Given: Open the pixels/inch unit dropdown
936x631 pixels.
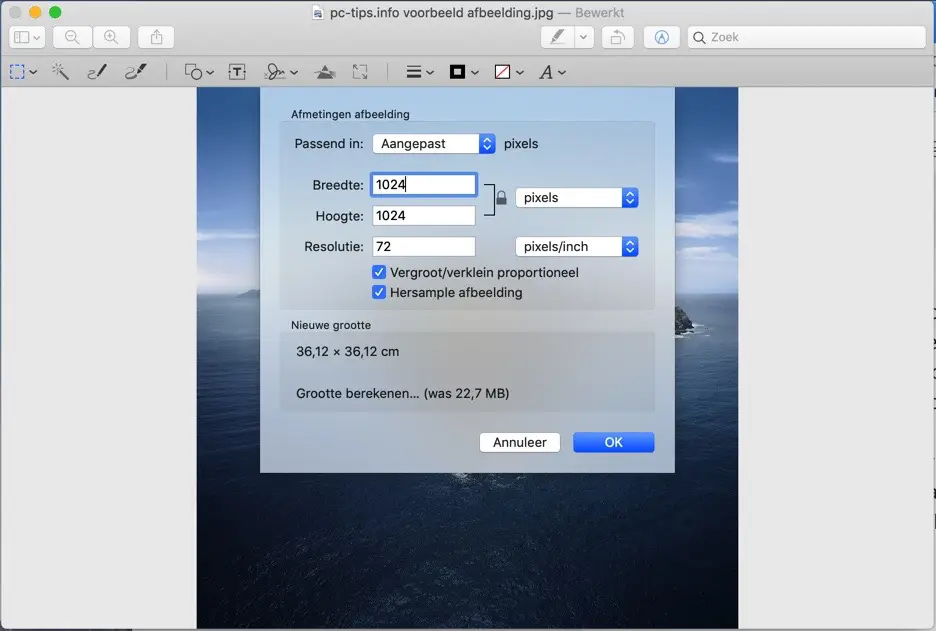Looking at the screenshot, I should point(577,247).
